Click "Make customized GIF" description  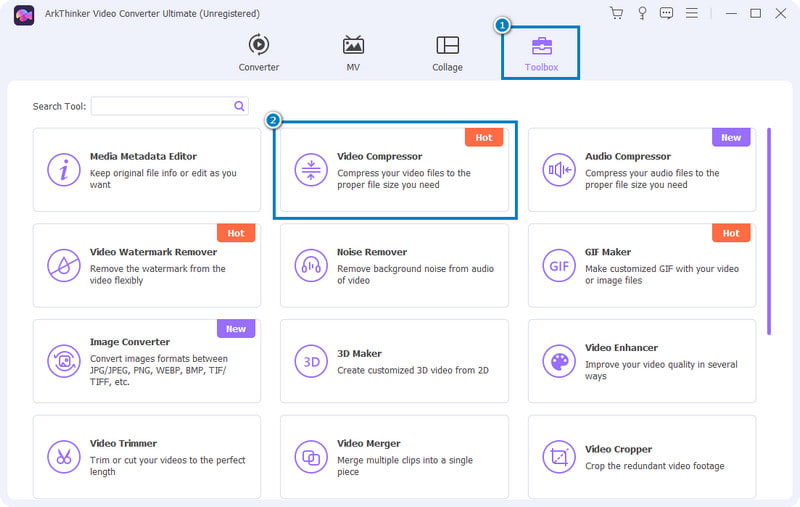pyautogui.click(x=662, y=274)
